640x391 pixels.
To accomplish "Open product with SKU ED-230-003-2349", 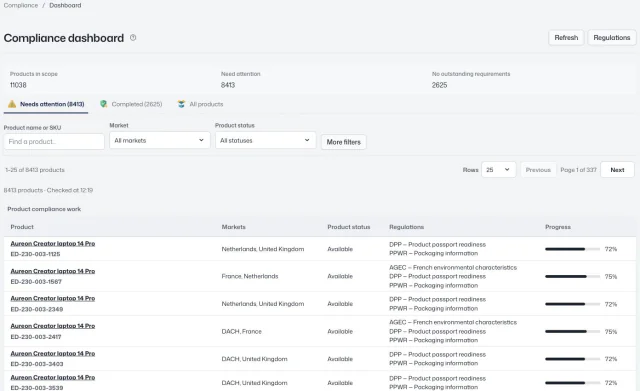I will tap(53, 298).
